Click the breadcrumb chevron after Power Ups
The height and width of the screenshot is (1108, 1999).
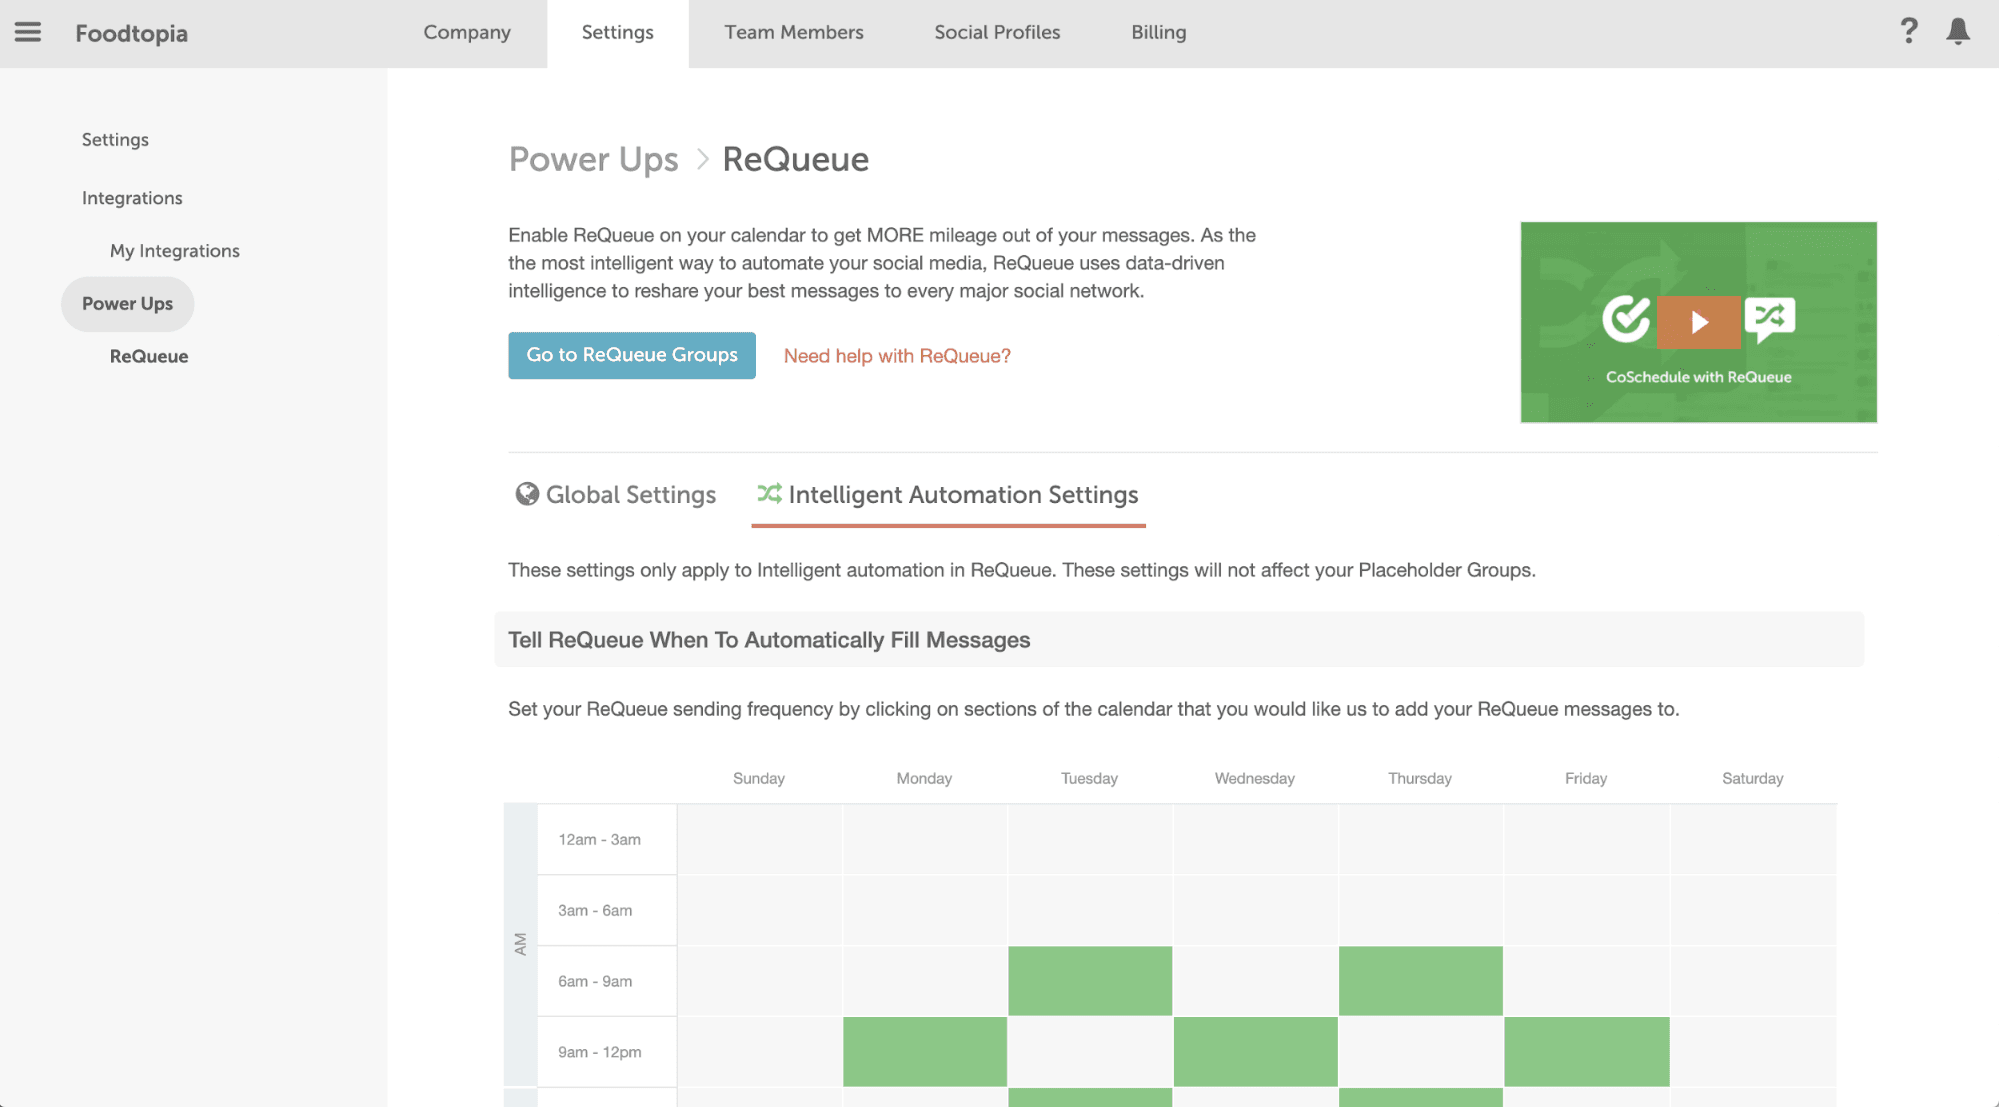coord(702,159)
